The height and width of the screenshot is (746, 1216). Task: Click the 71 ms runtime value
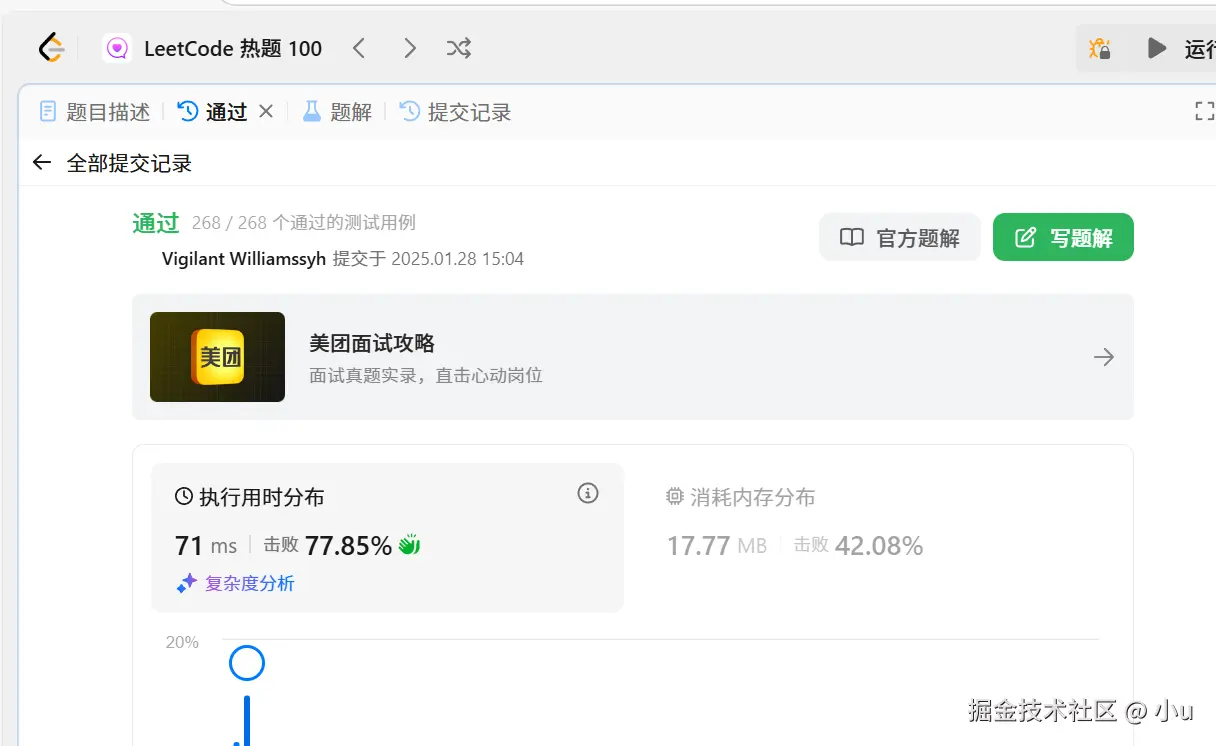206,546
